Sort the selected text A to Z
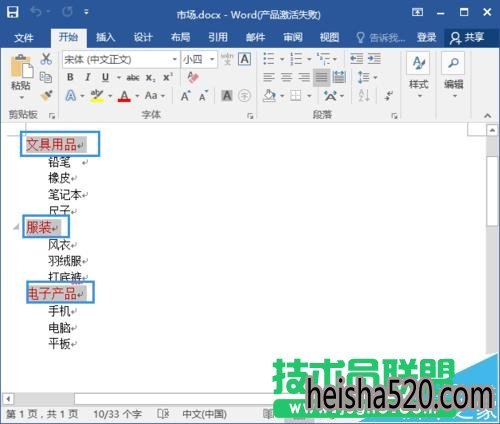The image size is (500, 424). (364, 96)
